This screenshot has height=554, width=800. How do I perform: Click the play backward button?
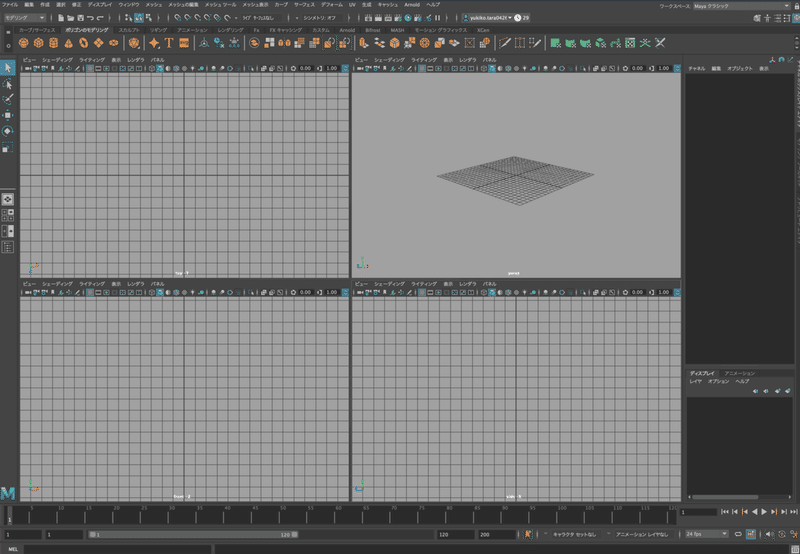point(754,512)
